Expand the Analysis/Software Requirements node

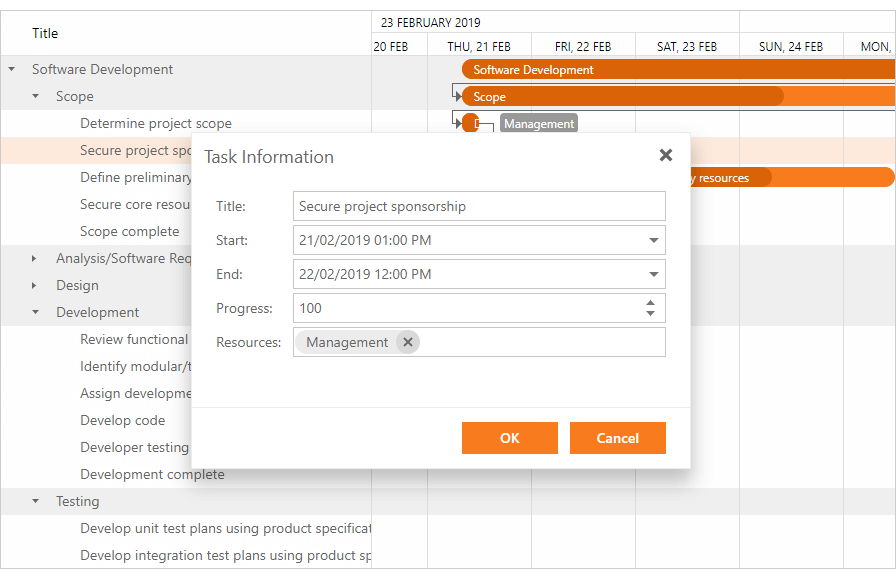click(34, 258)
